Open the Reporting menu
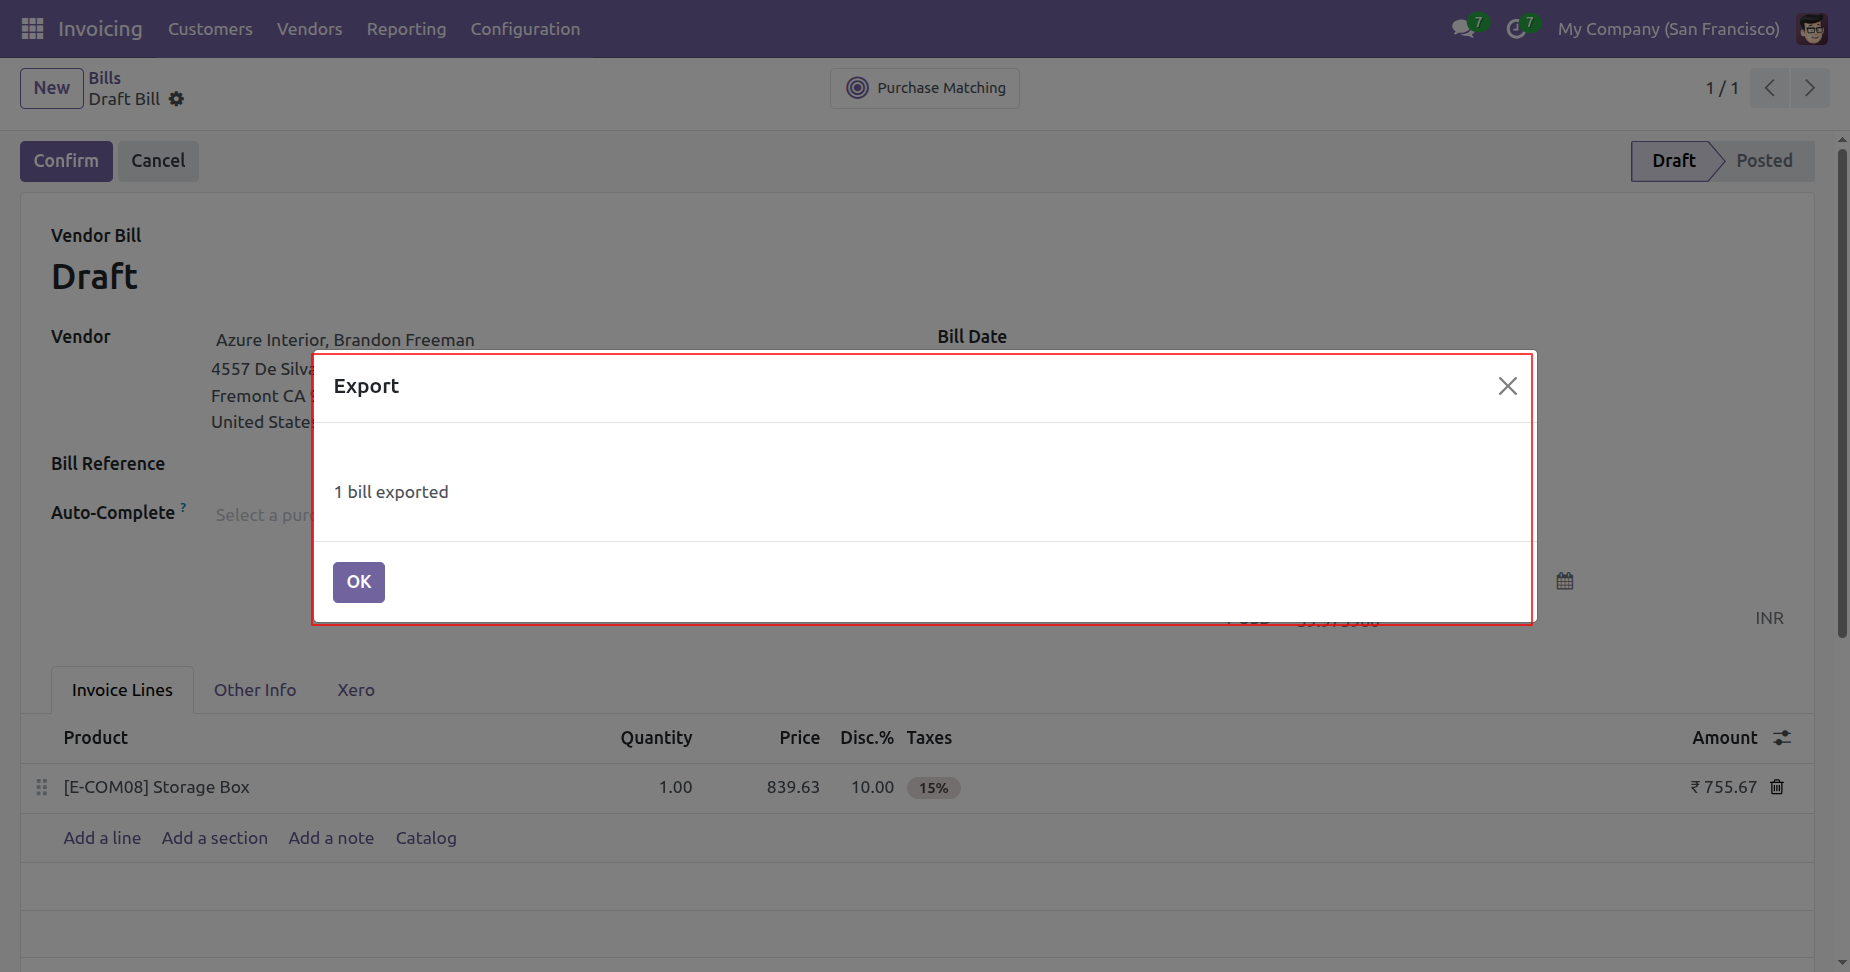The width and height of the screenshot is (1850, 972). click(407, 29)
